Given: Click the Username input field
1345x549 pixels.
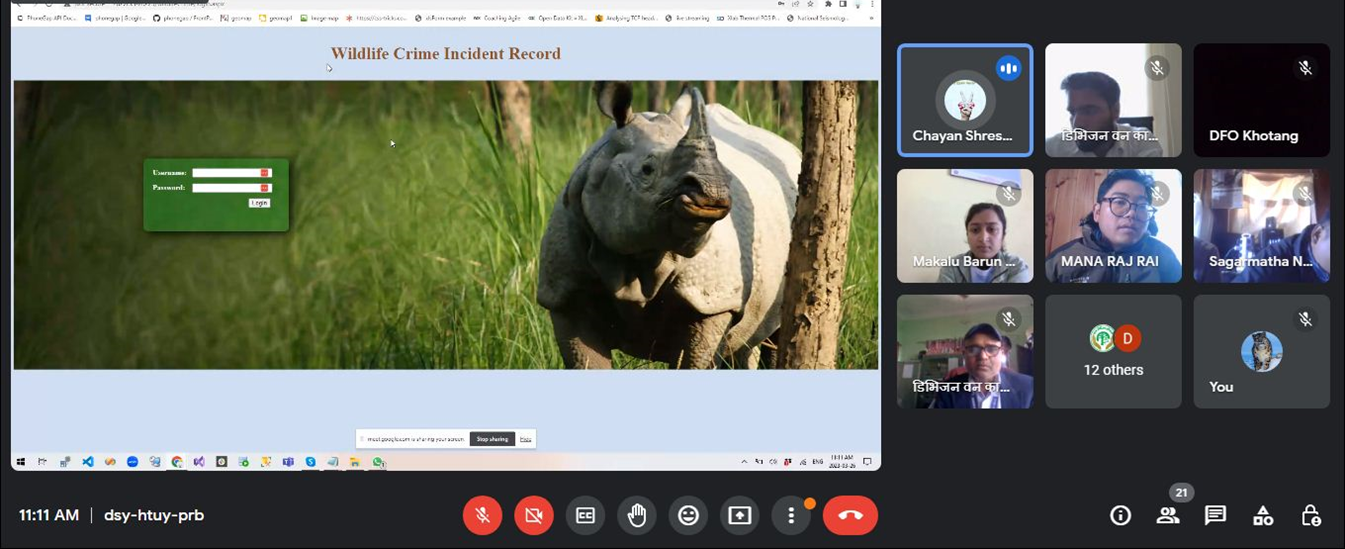Looking at the screenshot, I should [229, 173].
